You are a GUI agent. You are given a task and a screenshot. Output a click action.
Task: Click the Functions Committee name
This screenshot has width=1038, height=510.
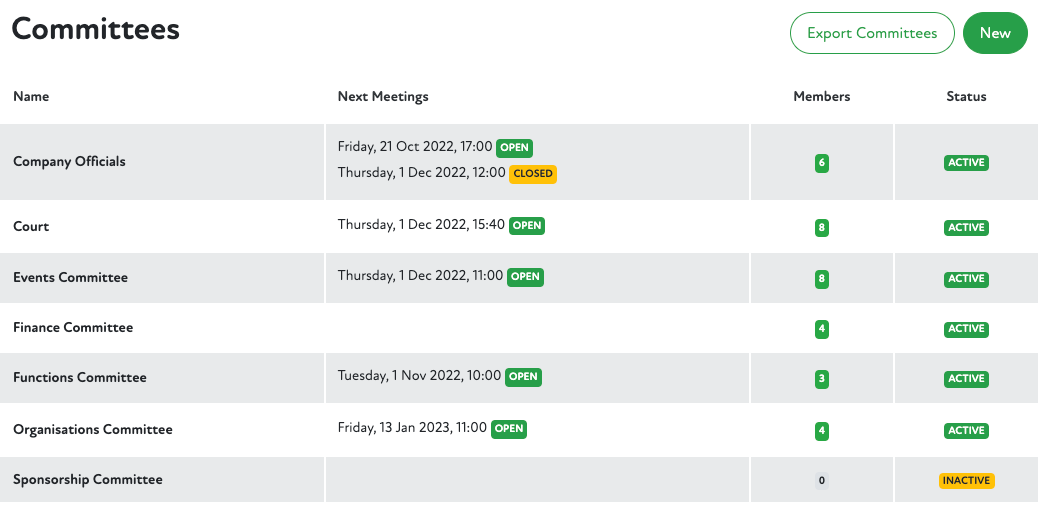click(80, 378)
